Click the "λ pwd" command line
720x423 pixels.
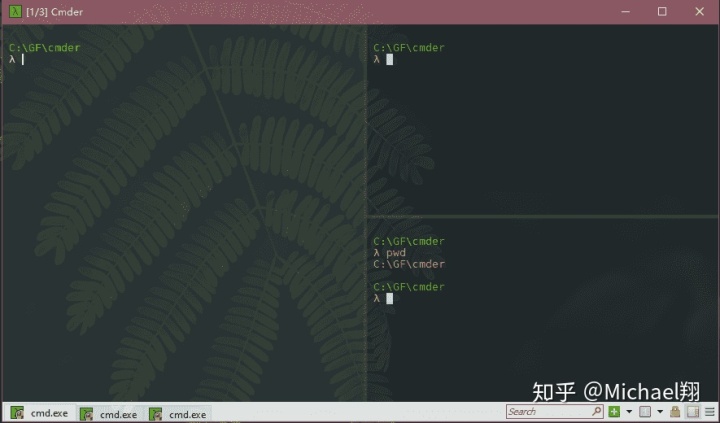tap(389, 253)
